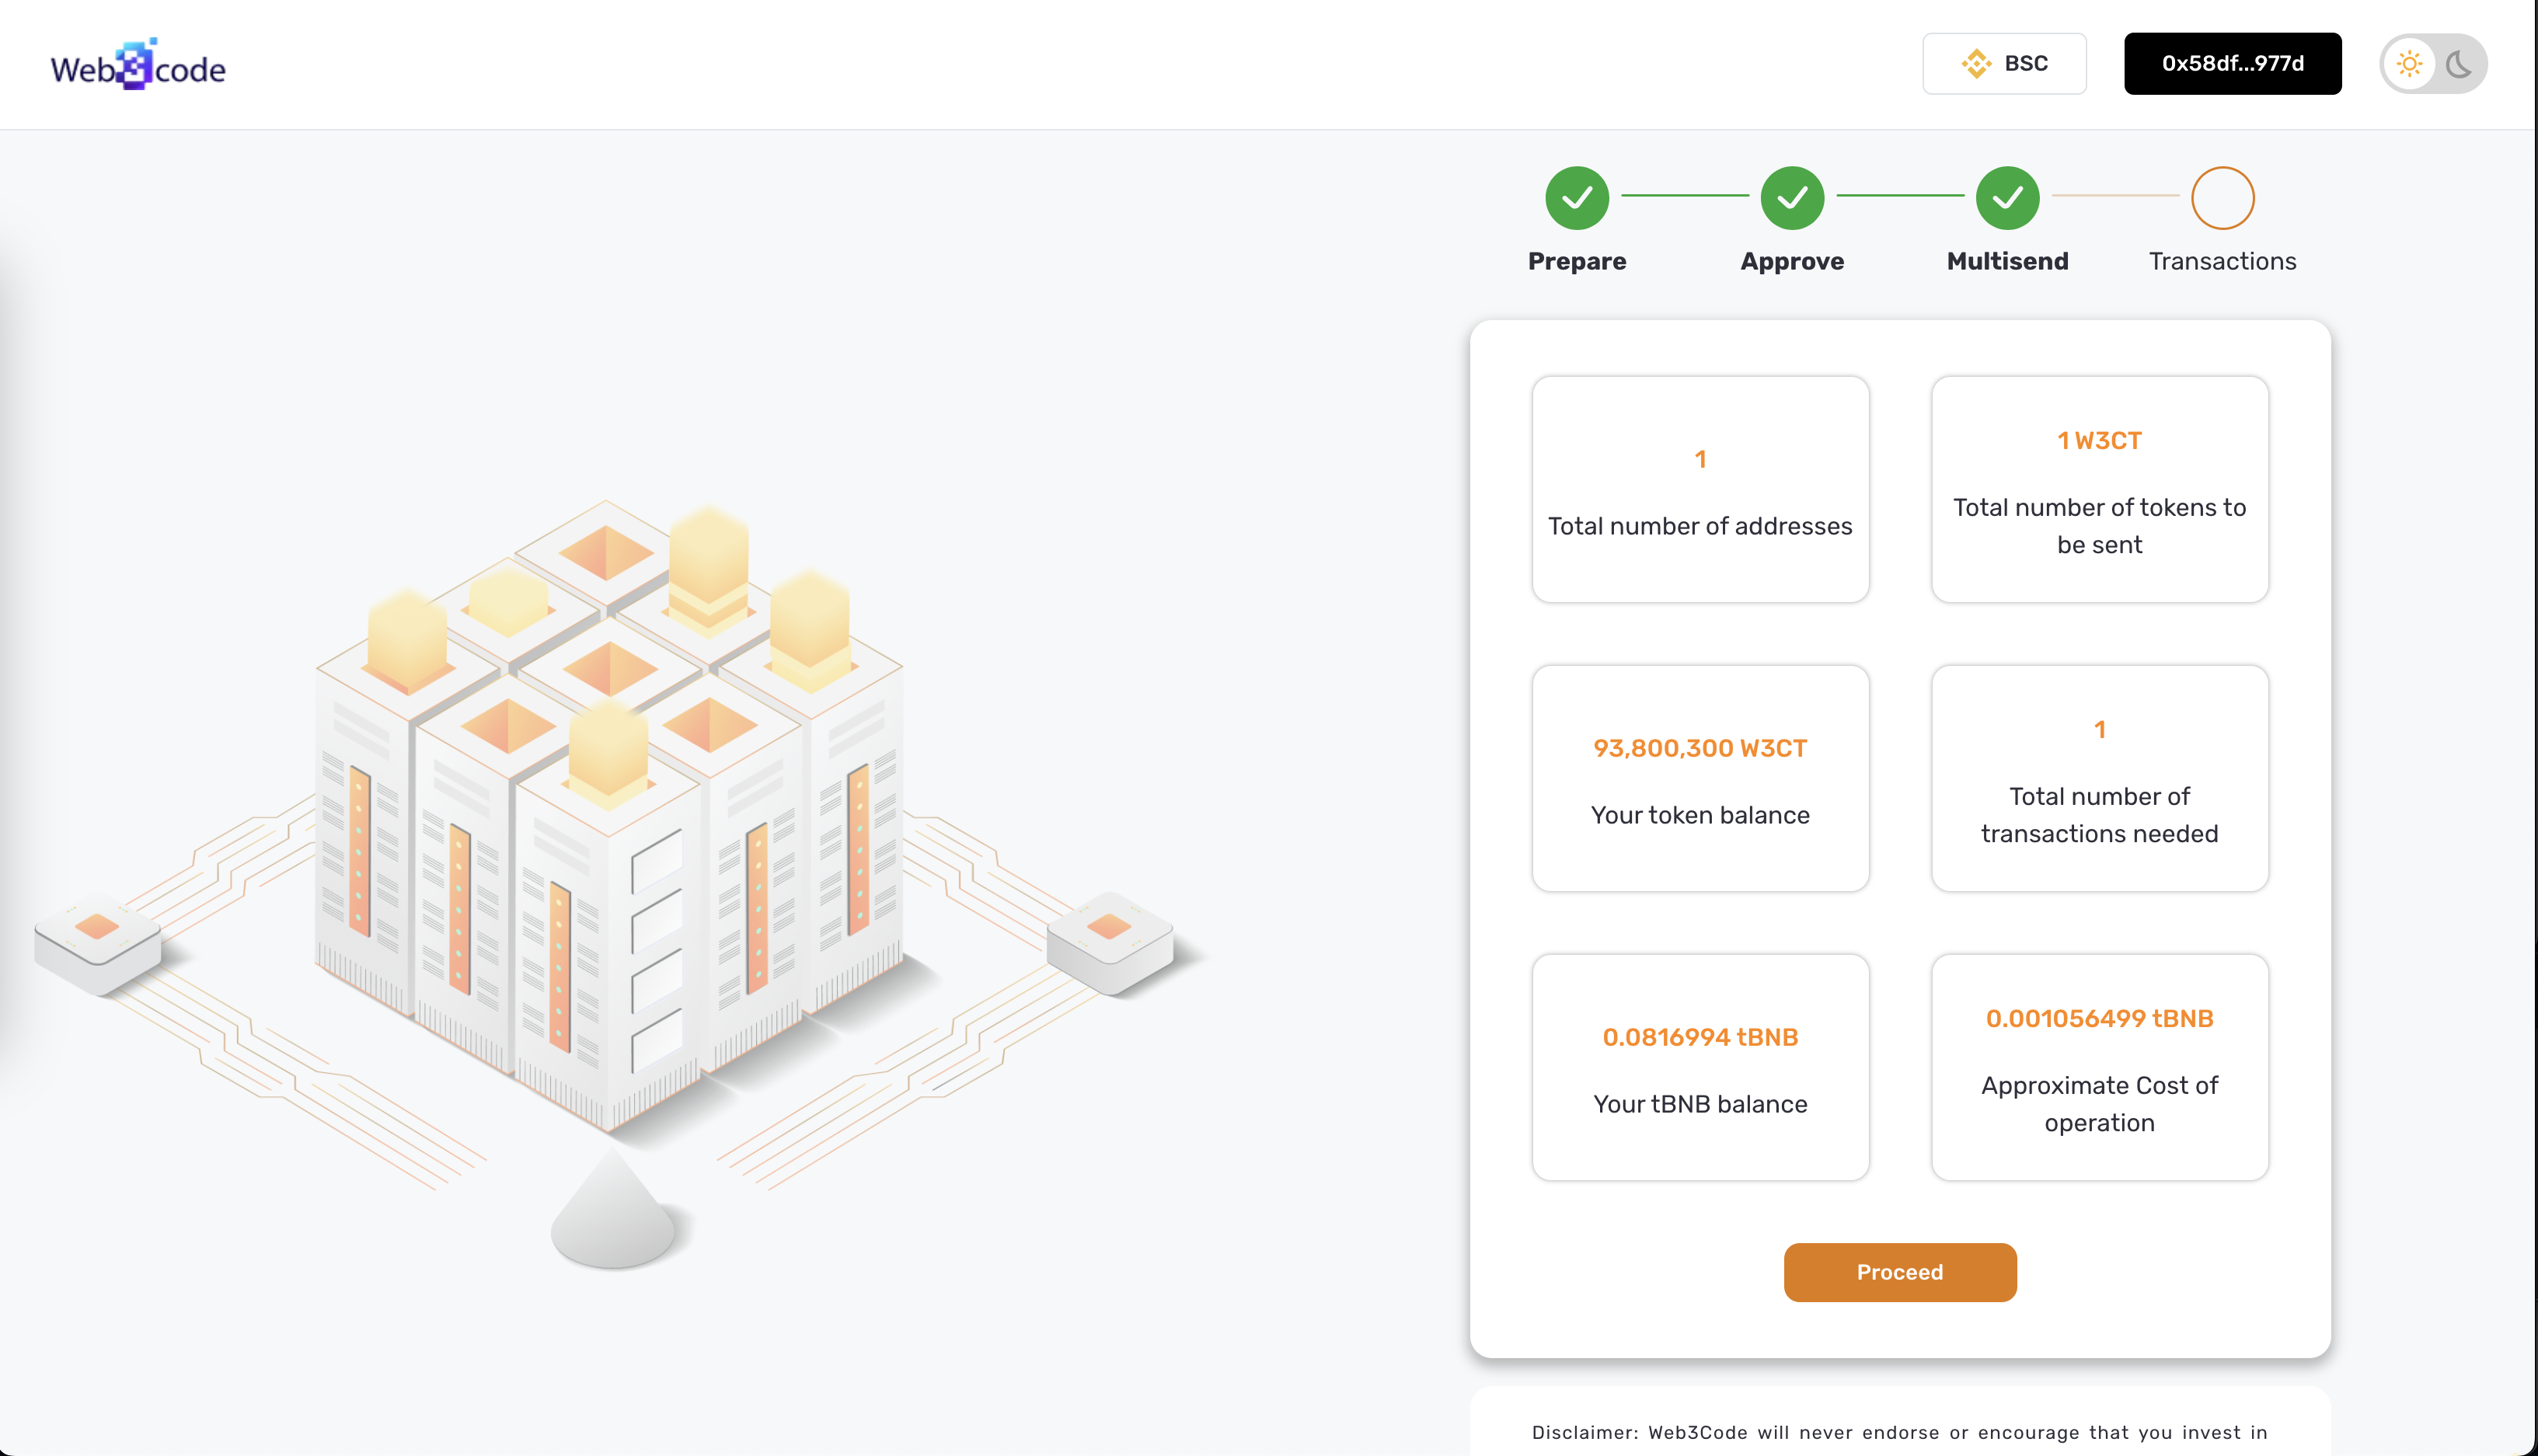Click the Total number of addresses card
2538x1456 pixels.
coord(1700,489)
